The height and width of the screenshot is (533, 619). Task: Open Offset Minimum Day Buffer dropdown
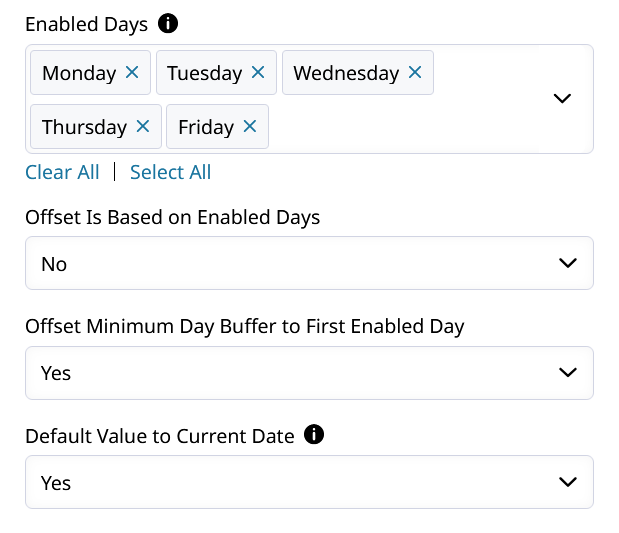(309, 373)
